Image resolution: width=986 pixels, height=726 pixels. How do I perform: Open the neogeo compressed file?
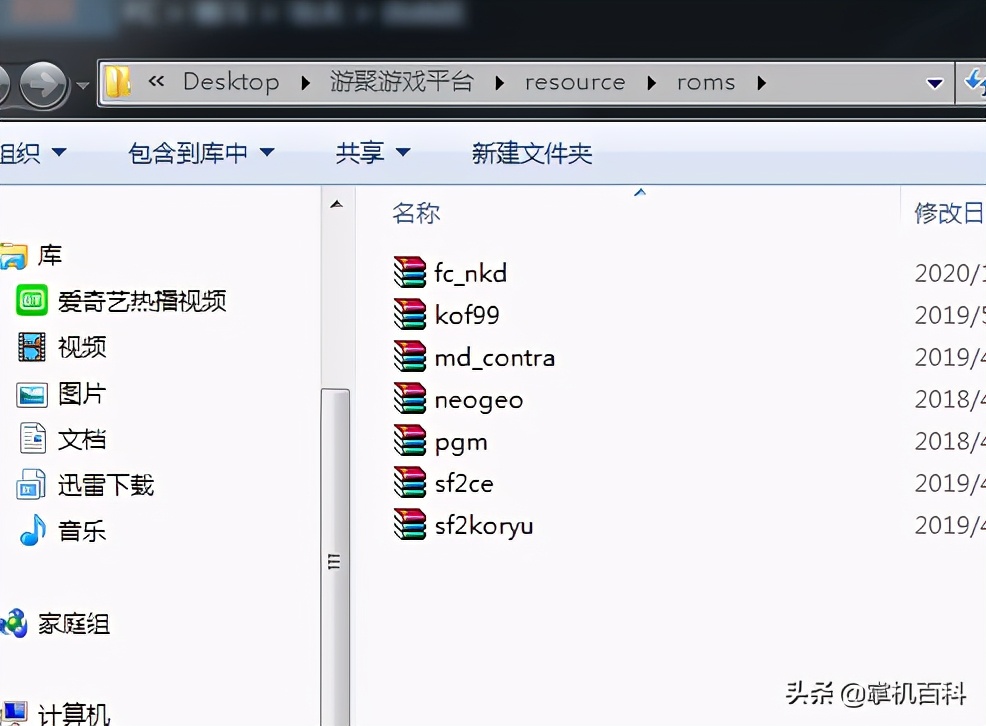tap(478, 398)
